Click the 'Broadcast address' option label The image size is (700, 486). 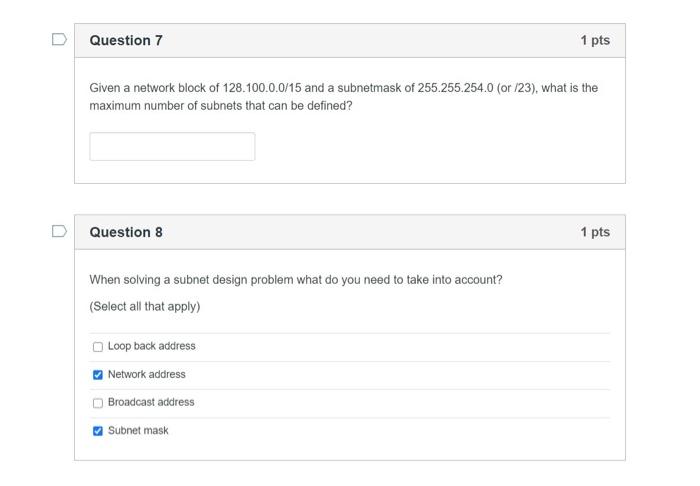(x=151, y=402)
